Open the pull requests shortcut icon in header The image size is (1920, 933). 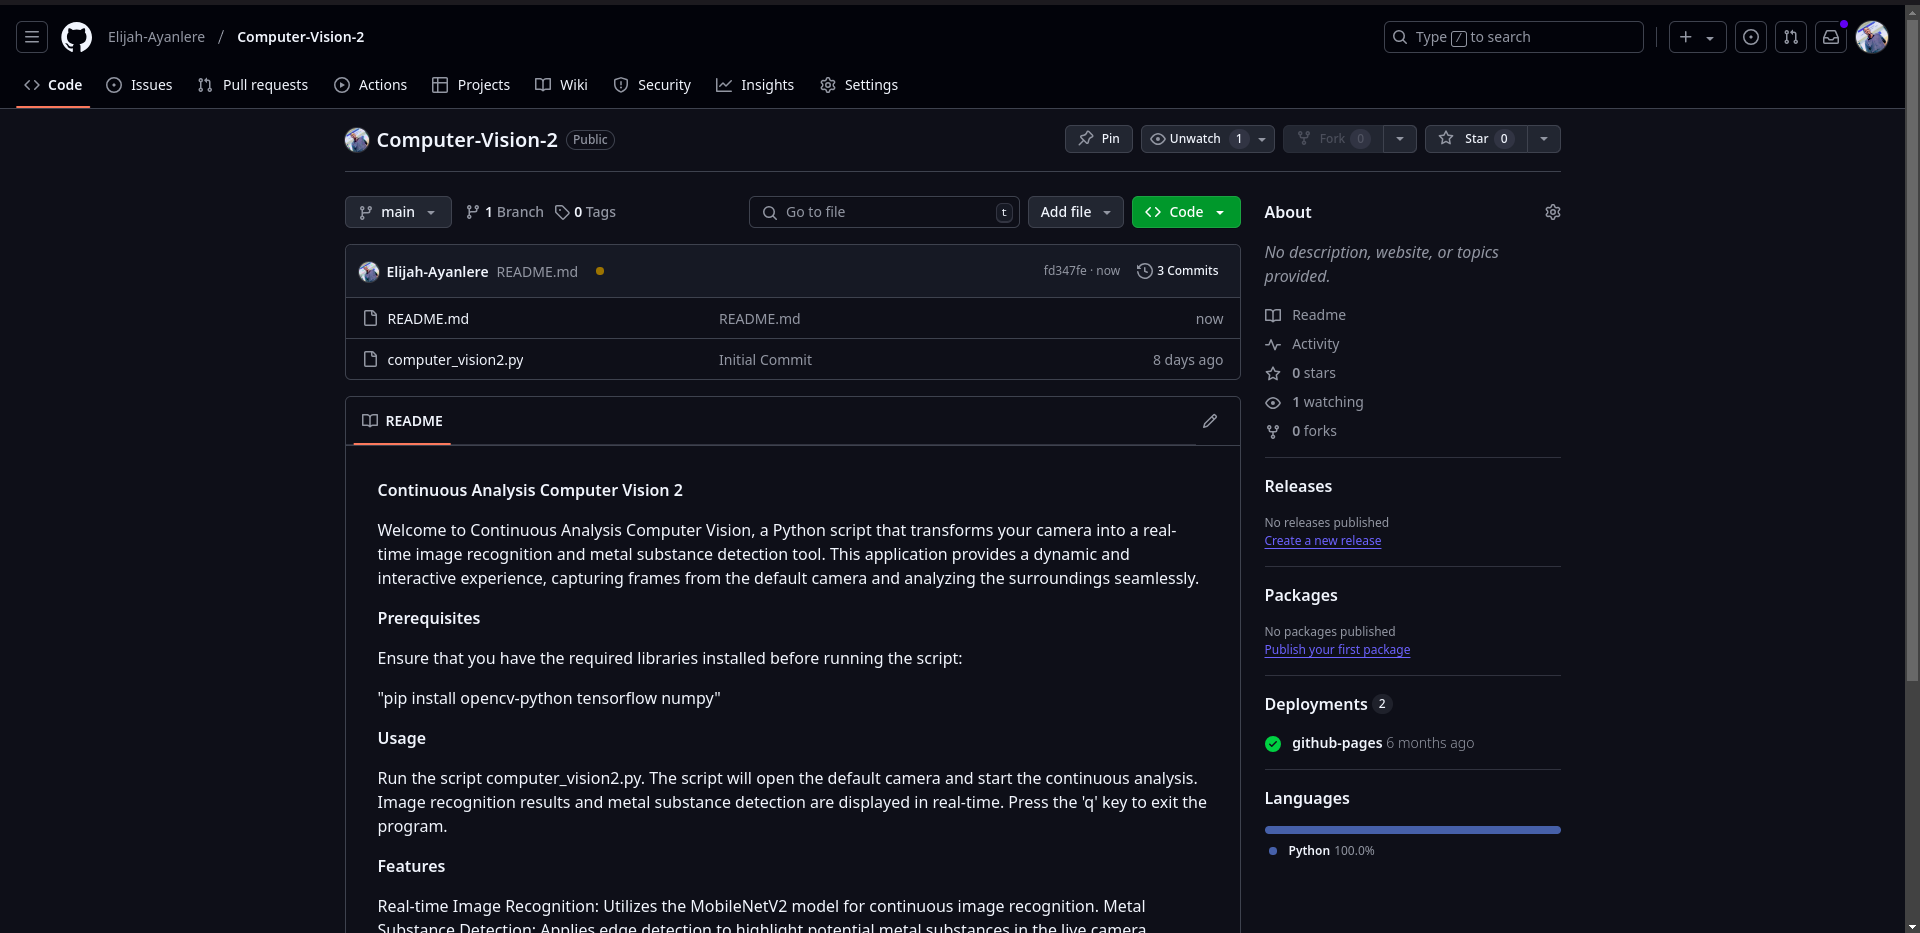point(1791,37)
